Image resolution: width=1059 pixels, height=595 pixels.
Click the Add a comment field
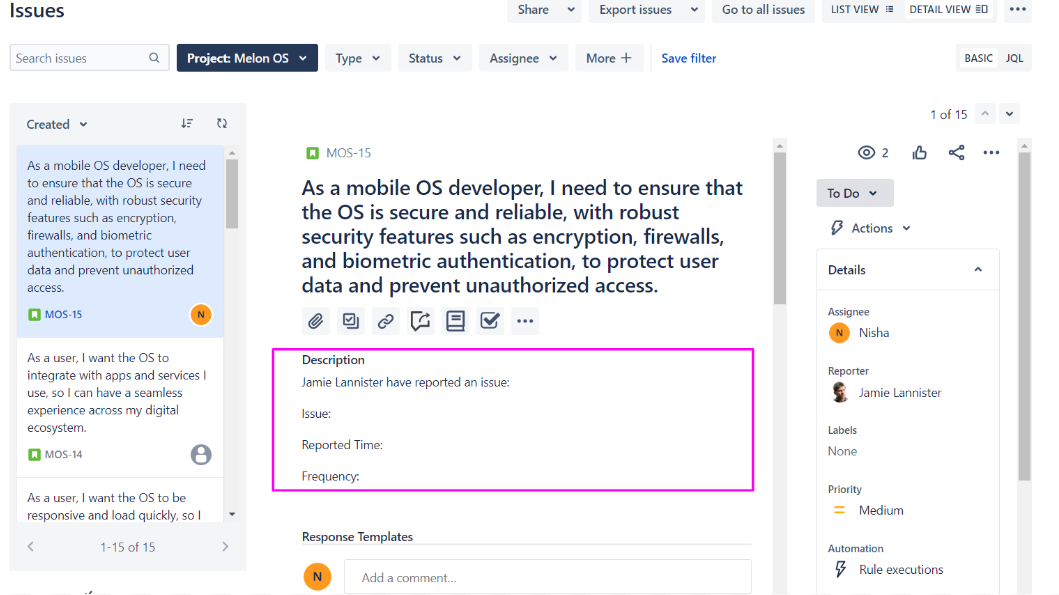pyautogui.click(x=547, y=577)
